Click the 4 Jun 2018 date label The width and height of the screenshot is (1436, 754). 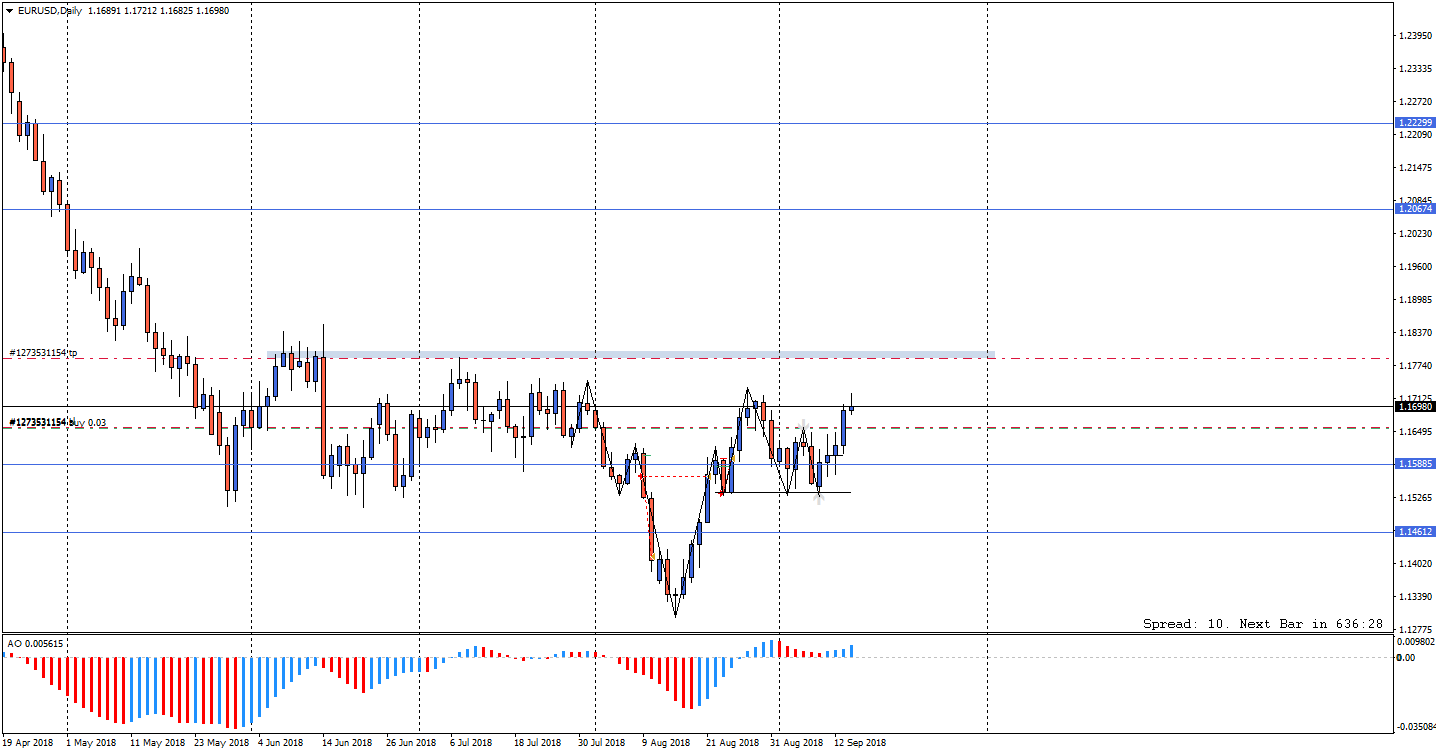[x=280, y=743]
